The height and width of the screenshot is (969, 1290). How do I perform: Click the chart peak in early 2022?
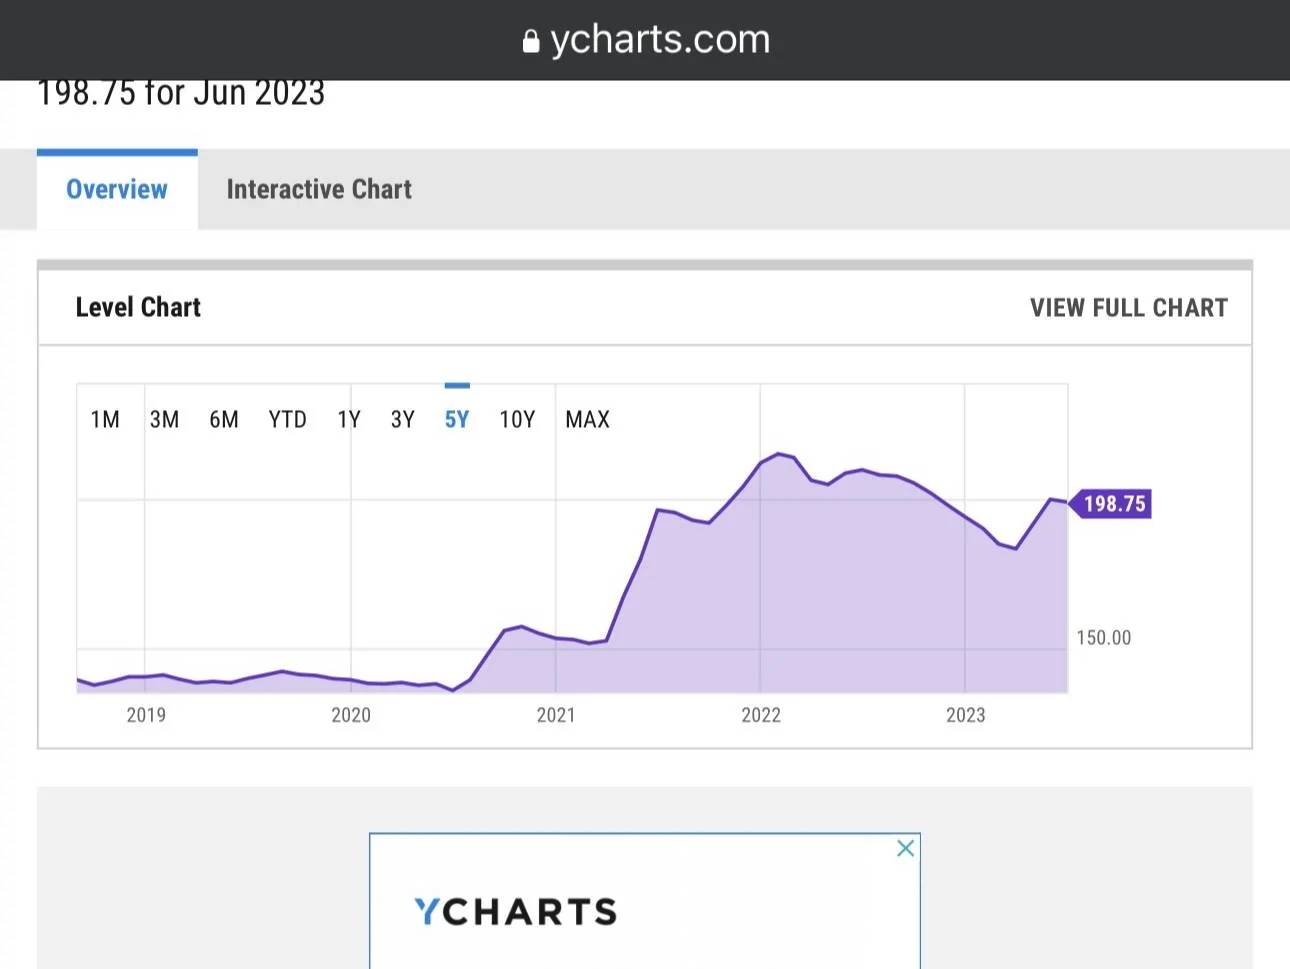(779, 454)
